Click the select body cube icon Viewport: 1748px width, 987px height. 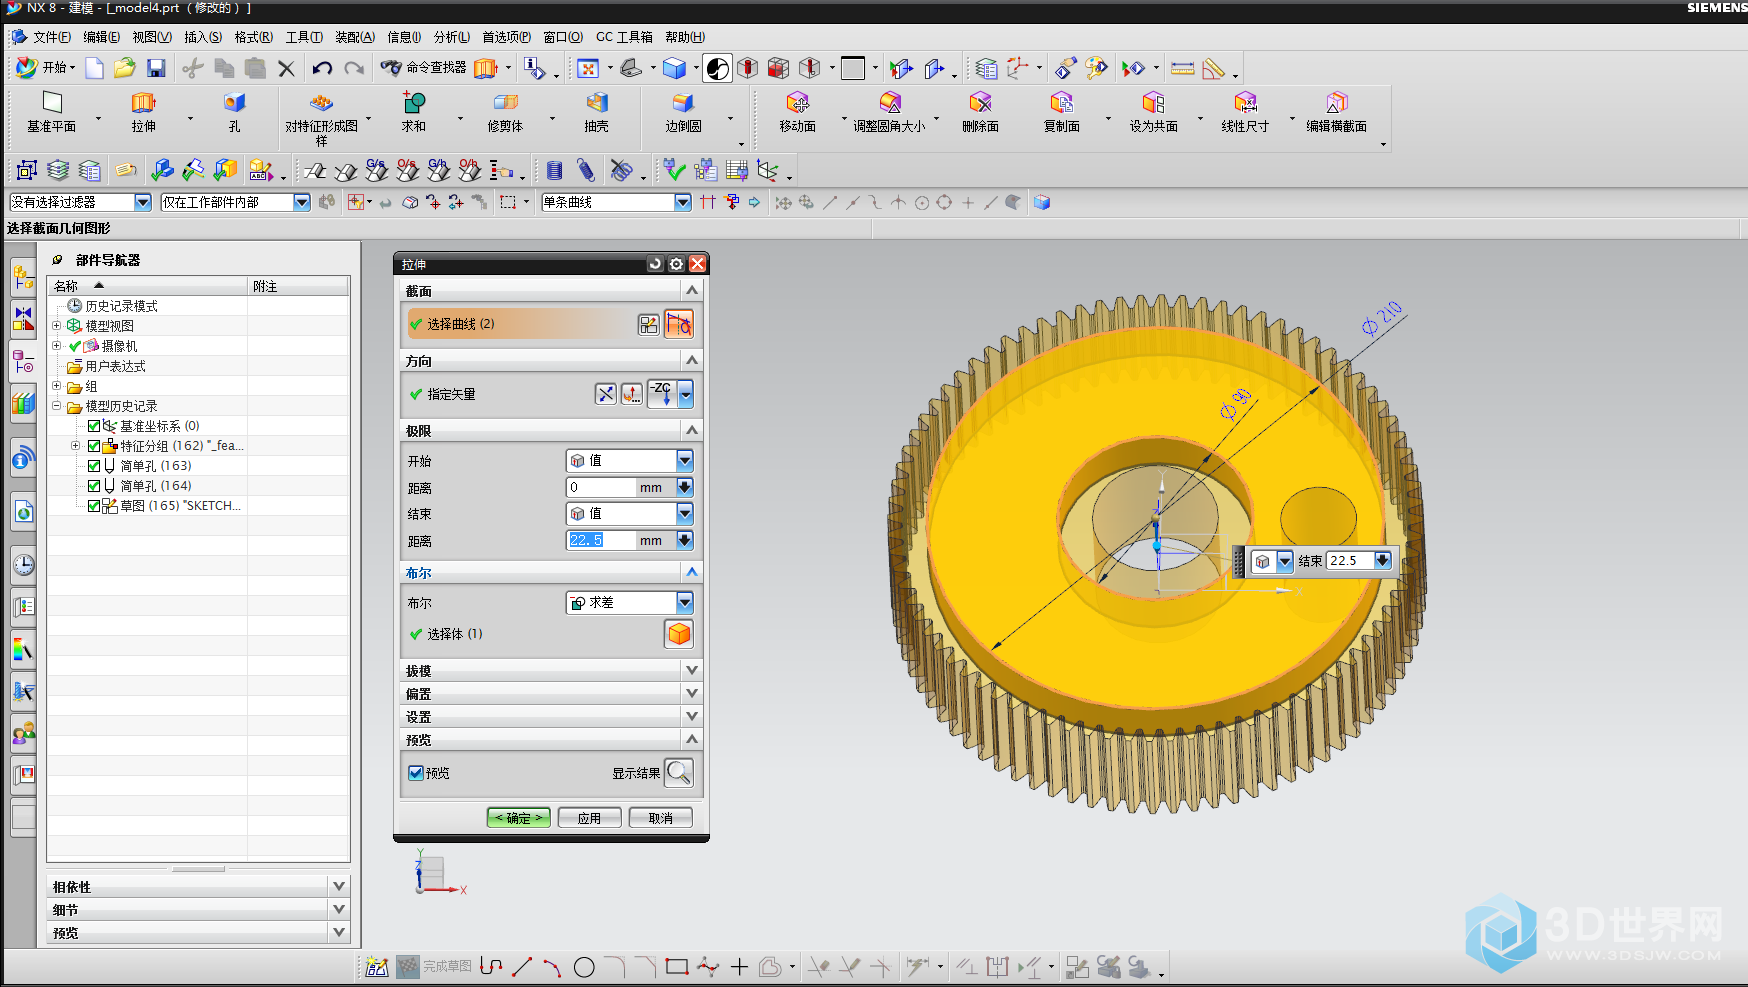coord(680,634)
